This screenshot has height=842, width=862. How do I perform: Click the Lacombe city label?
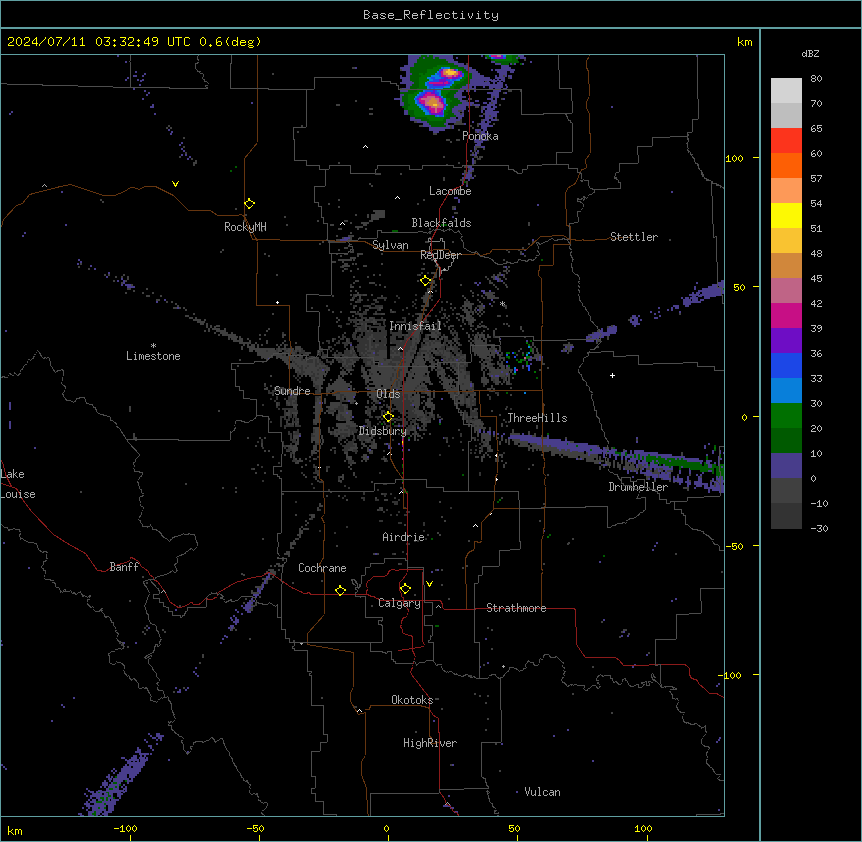[450, 191]
